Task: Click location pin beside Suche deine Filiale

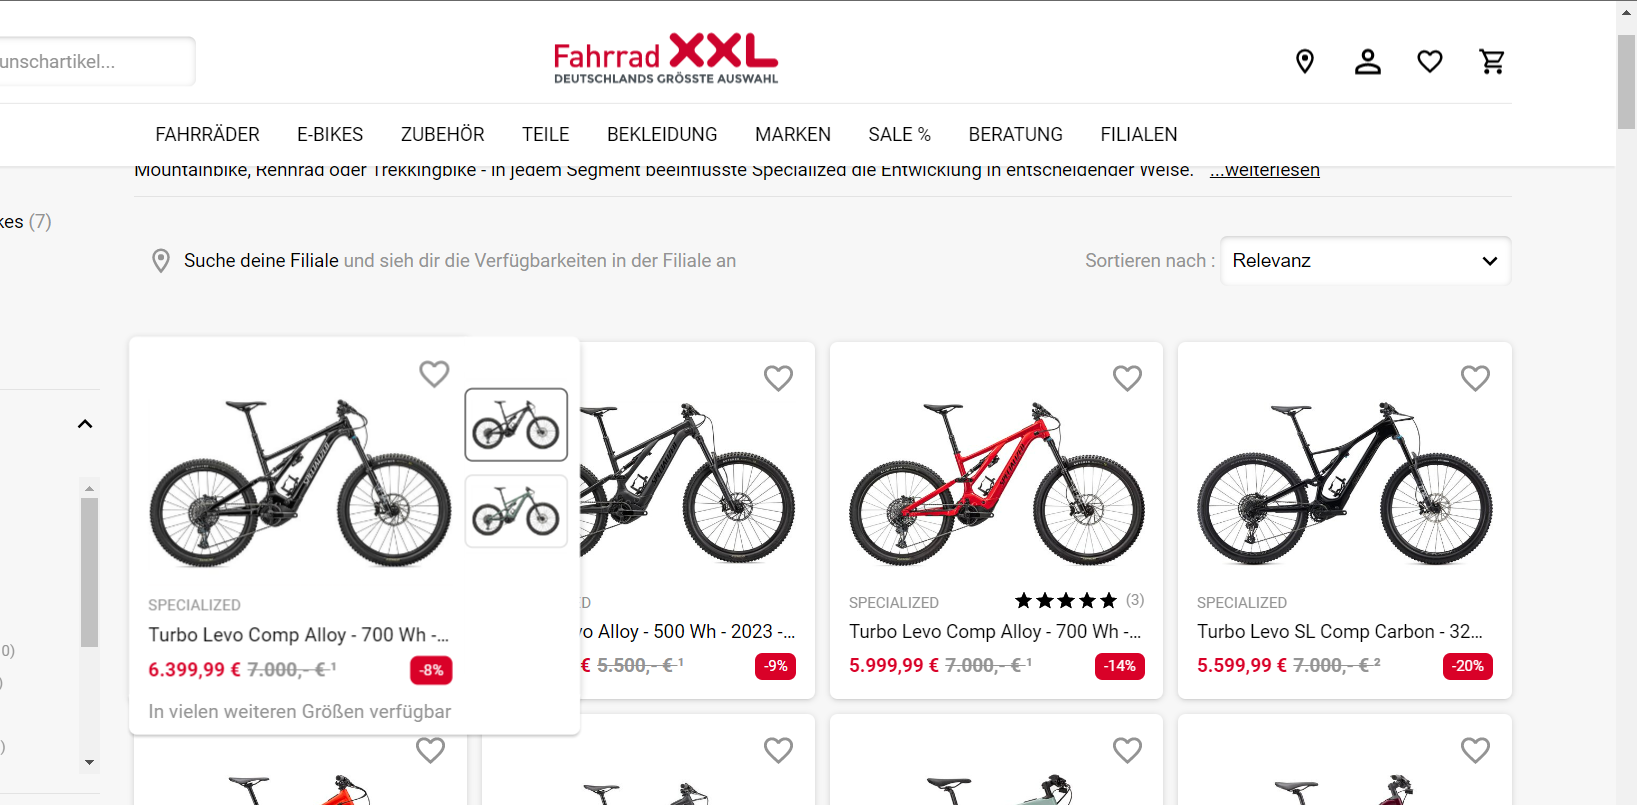Action: 160,261
